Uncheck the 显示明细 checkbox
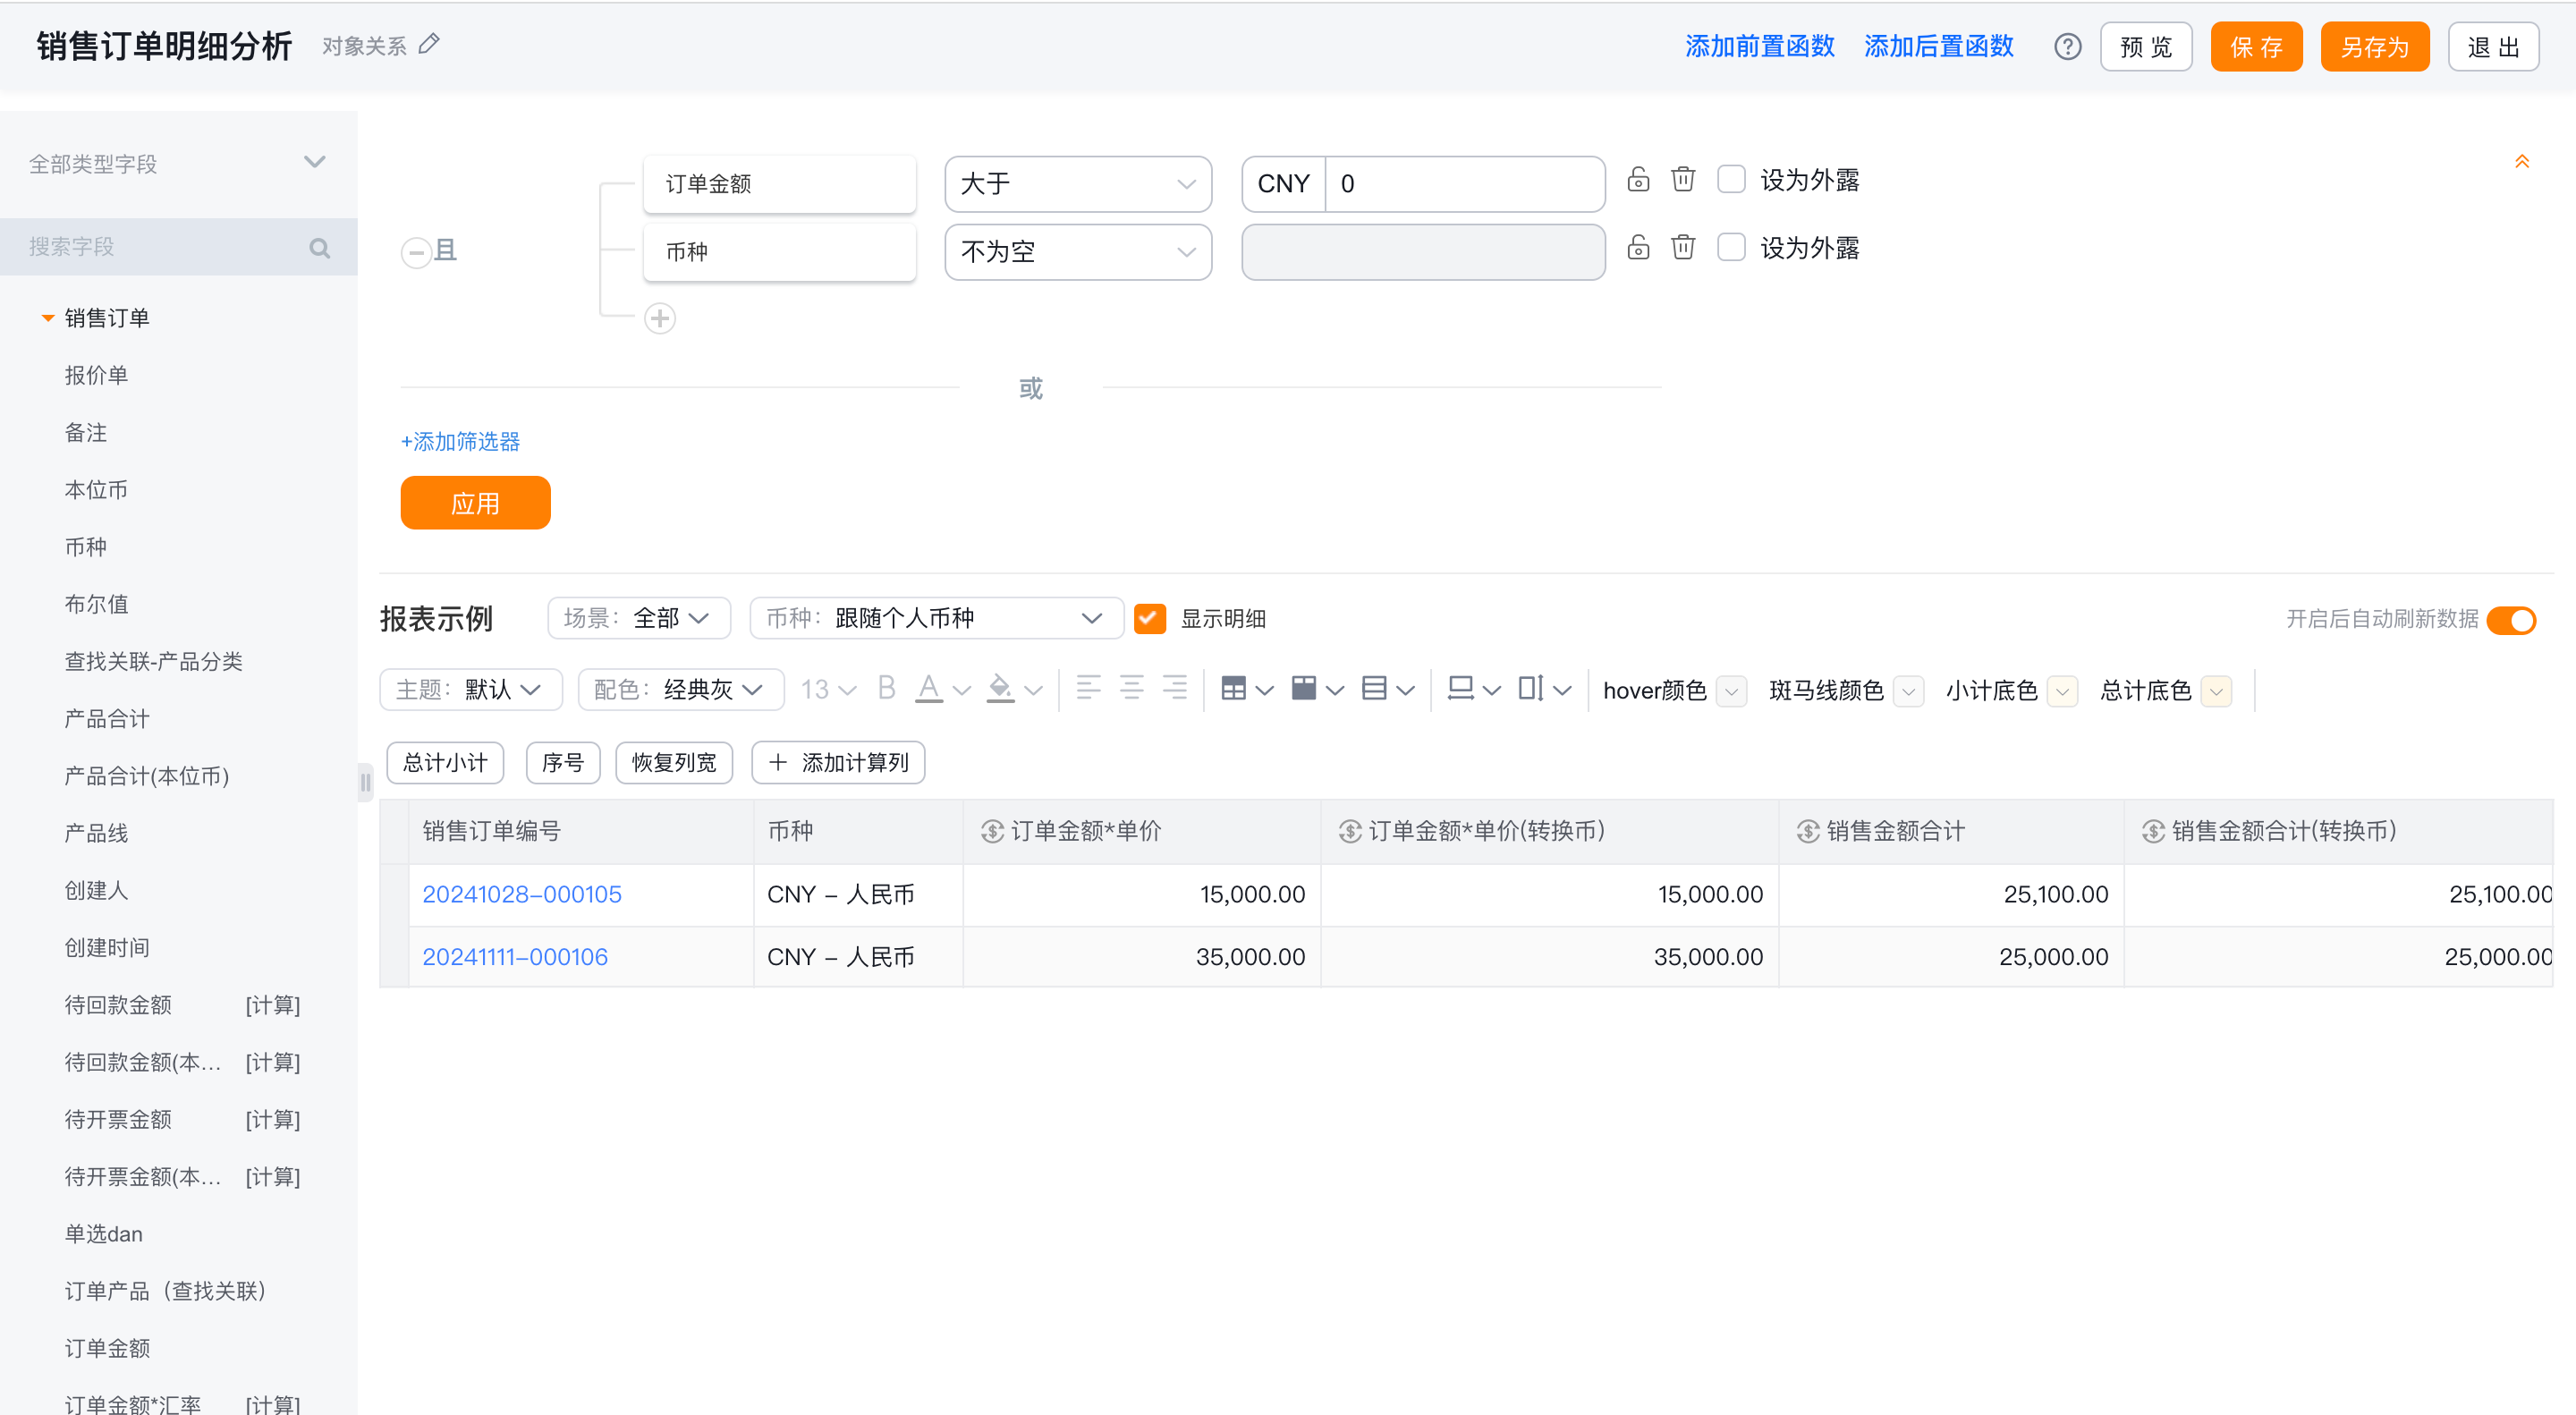2576x1415 pixels. (x=1150, y=618)
